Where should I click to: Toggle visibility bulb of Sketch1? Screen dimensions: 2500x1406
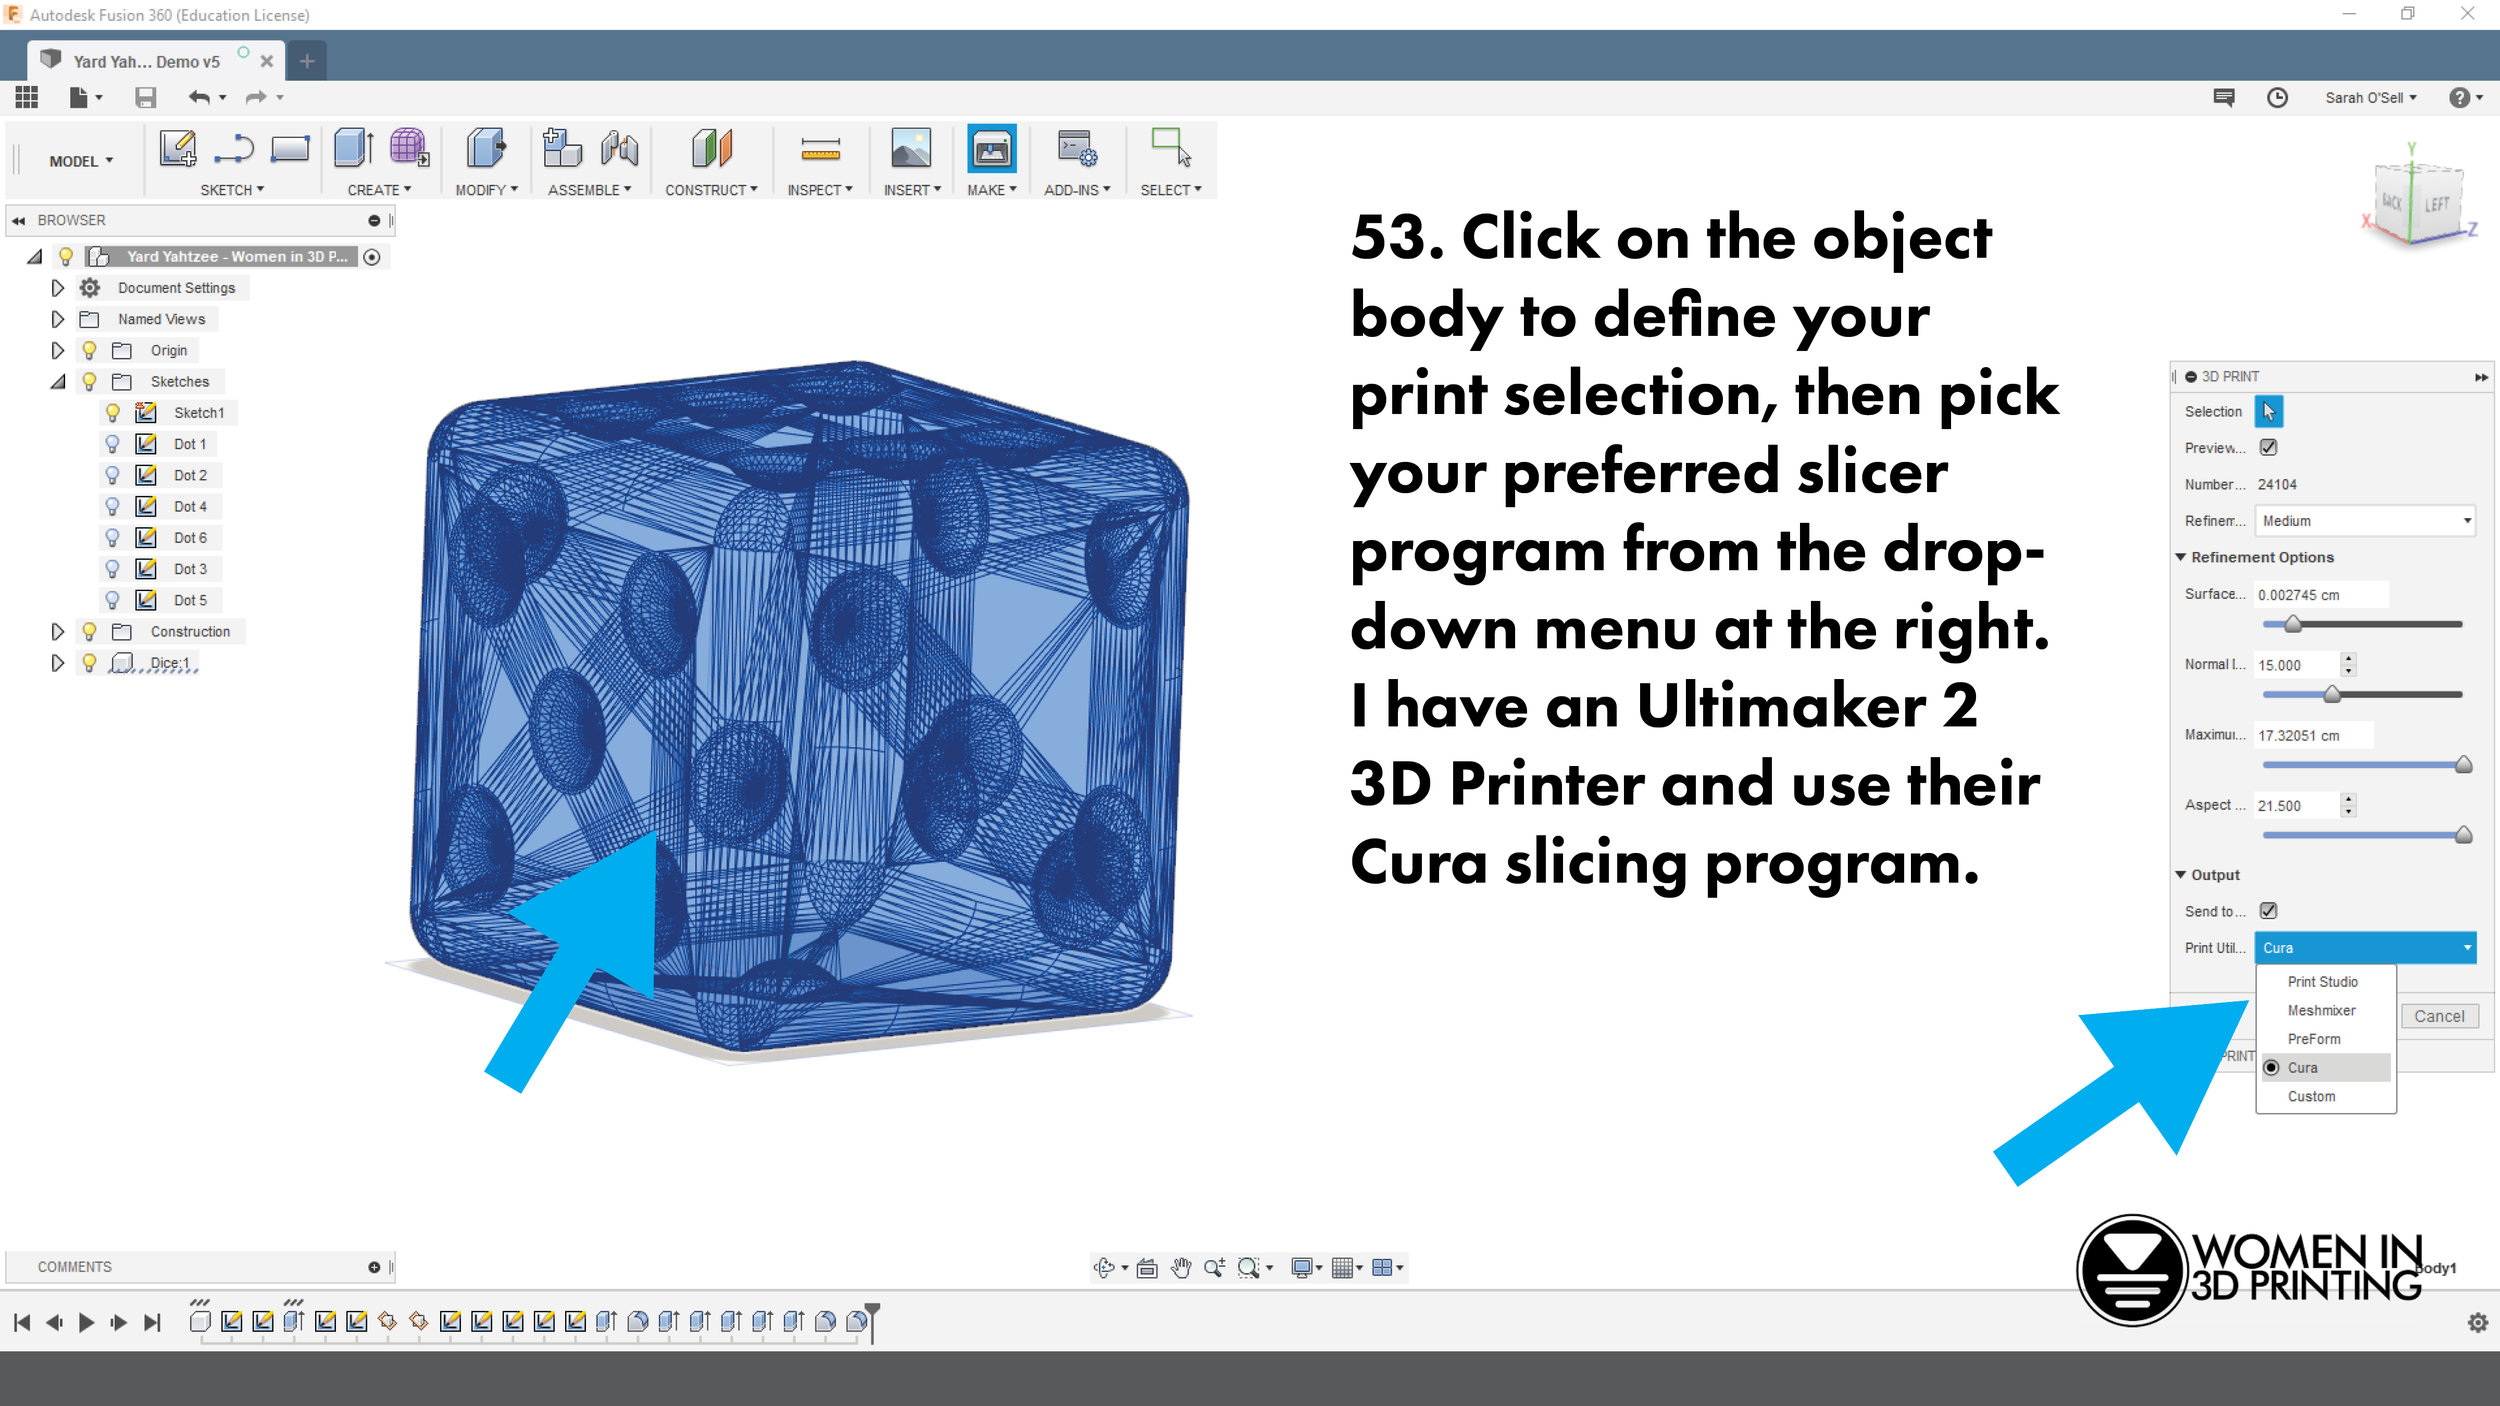click(113, 412)
